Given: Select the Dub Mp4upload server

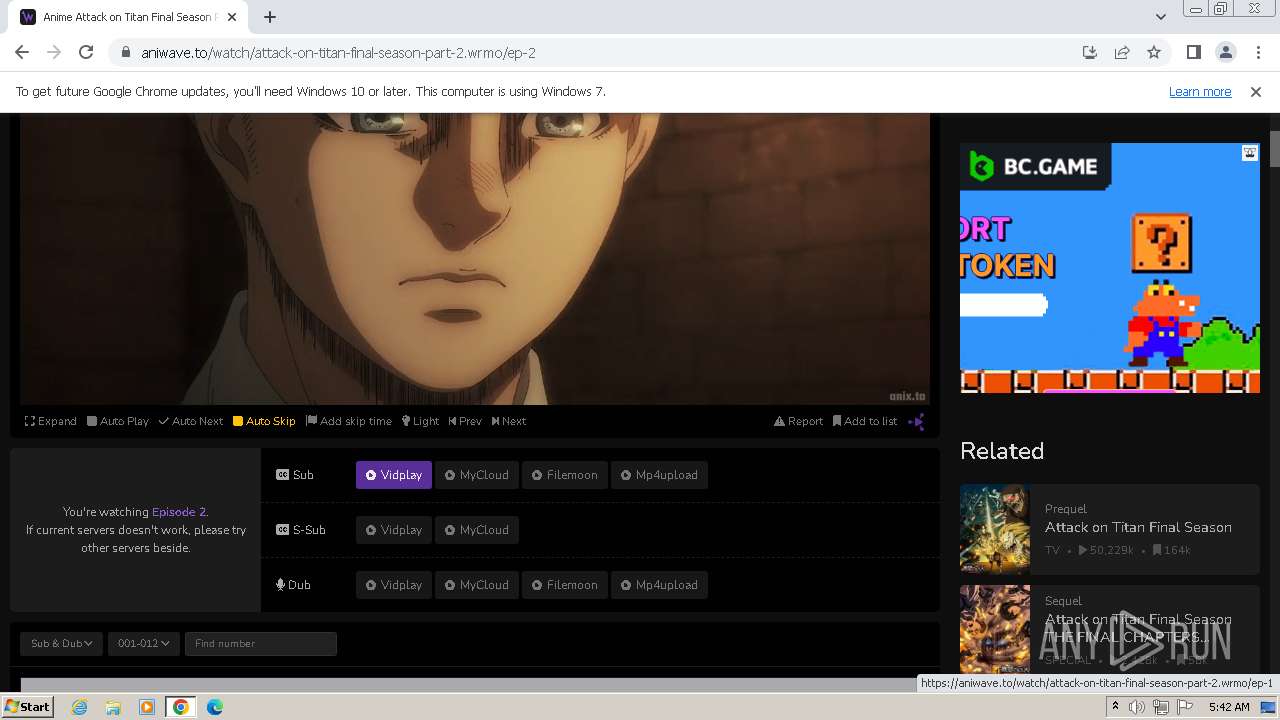Looking at the screenshot, I should coord(660,585).
